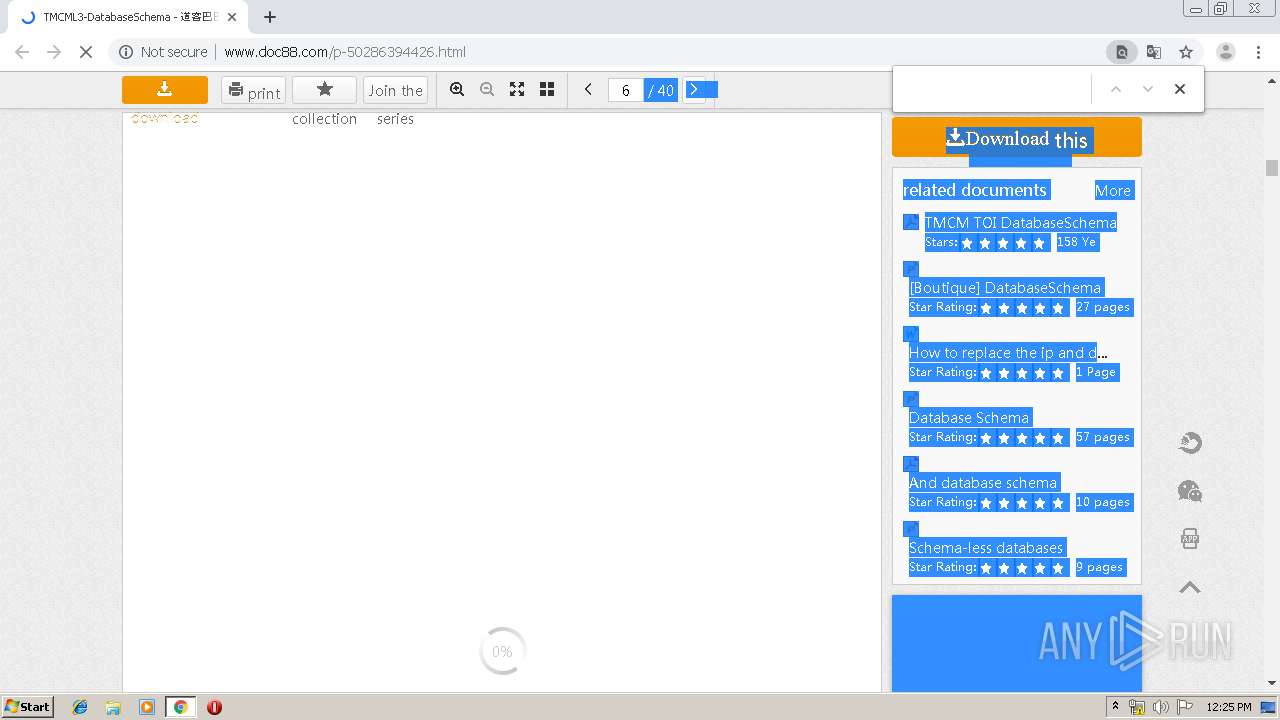Click the page number input field

(x=626, y=90)
